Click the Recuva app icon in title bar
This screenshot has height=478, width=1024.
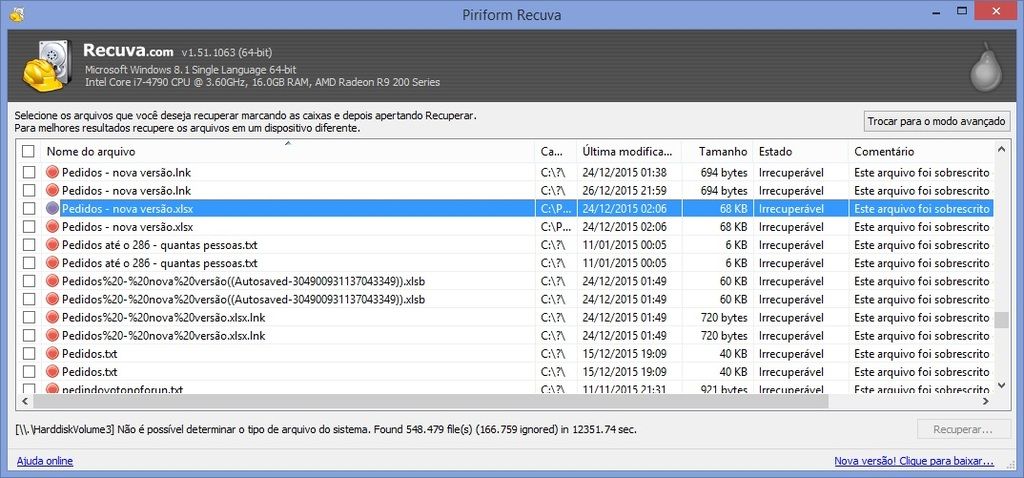tap(17, 14)
